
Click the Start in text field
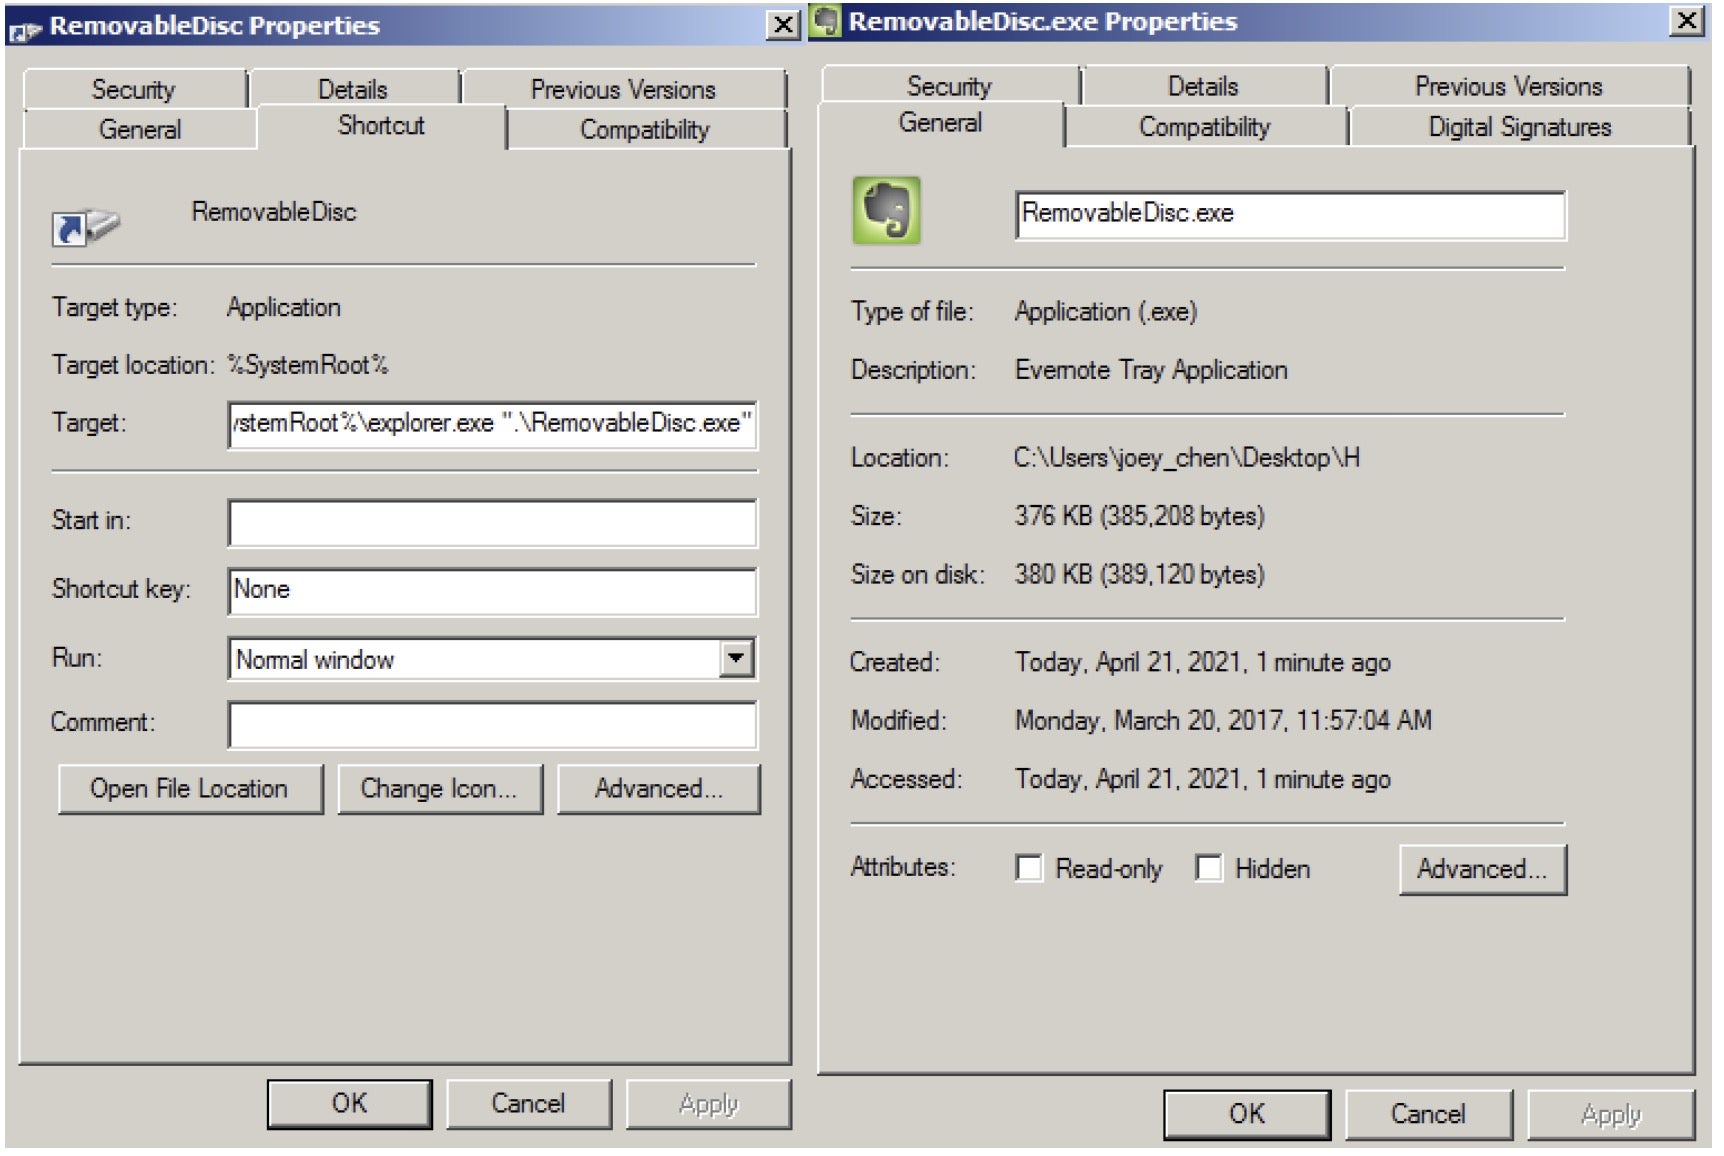pyautogui.click(x=491, y=523)
